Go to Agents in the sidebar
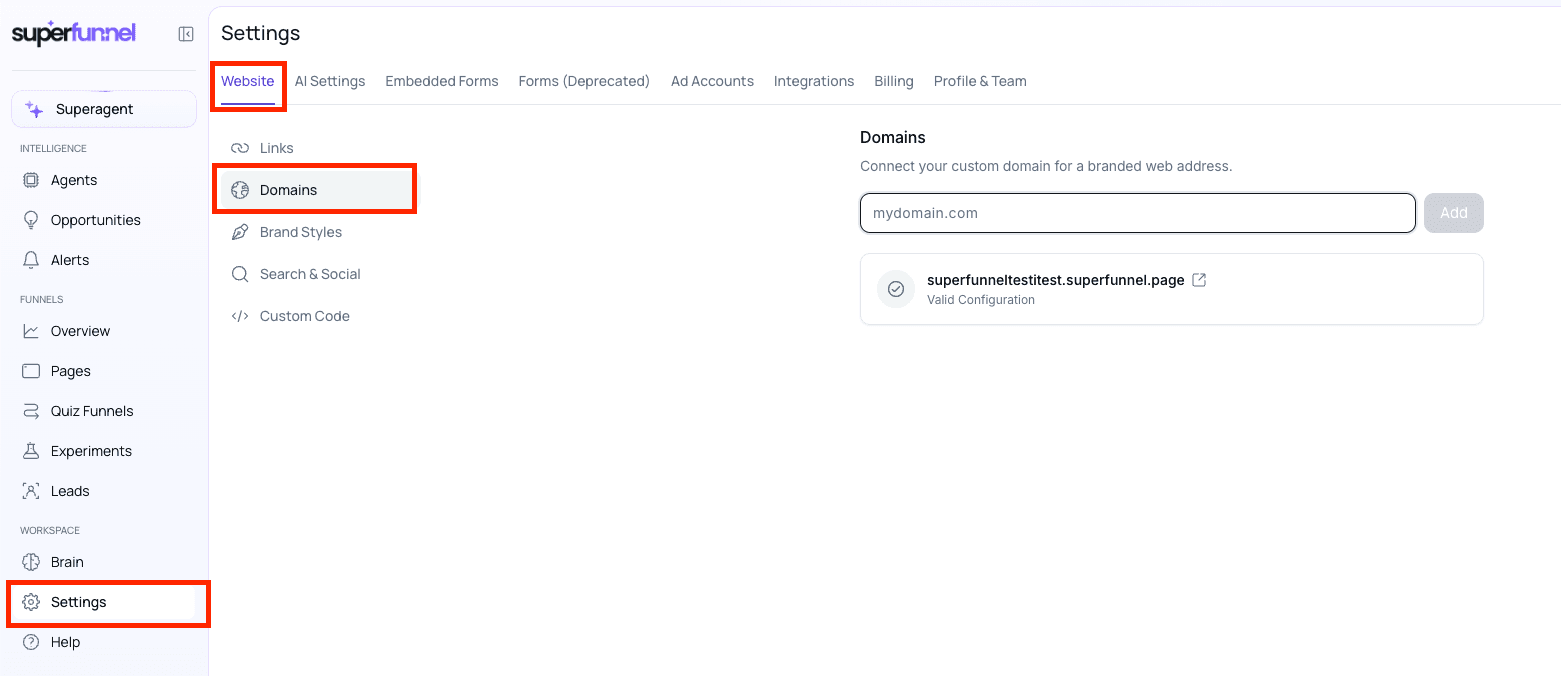This screenshot has width=1561, height=676. (104, 180)
